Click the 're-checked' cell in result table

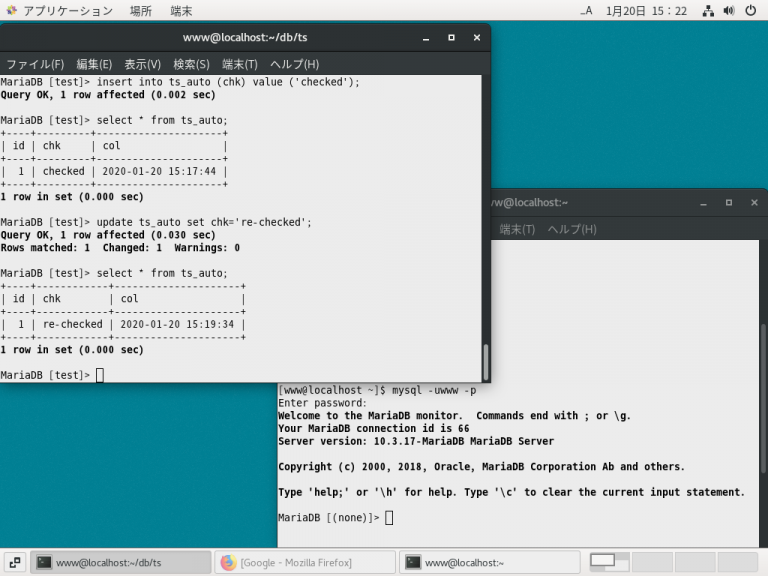(73, 324)
